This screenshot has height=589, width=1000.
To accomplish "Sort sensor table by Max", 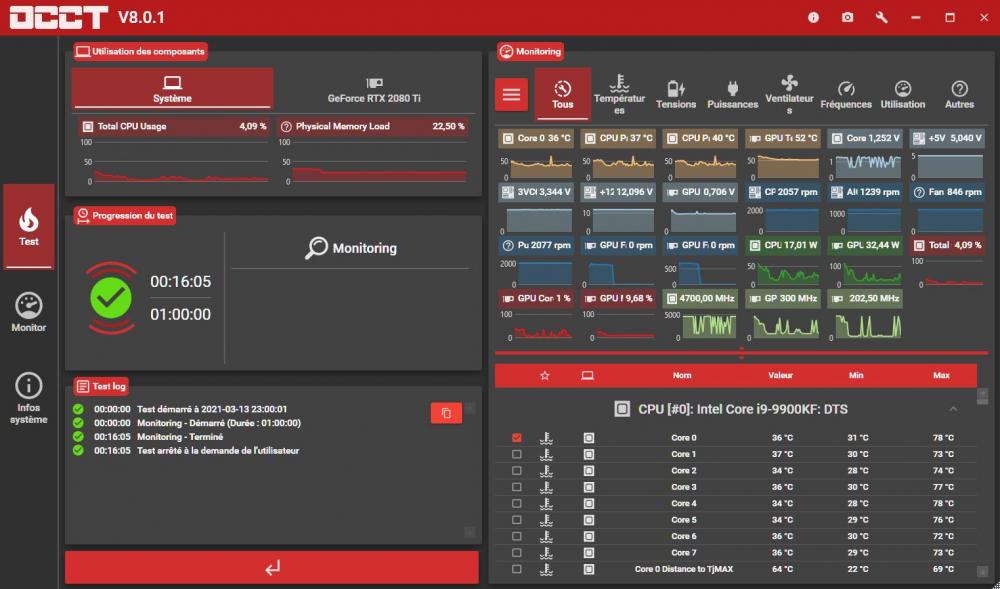I will pyautogui.click(x=941, y=375).
